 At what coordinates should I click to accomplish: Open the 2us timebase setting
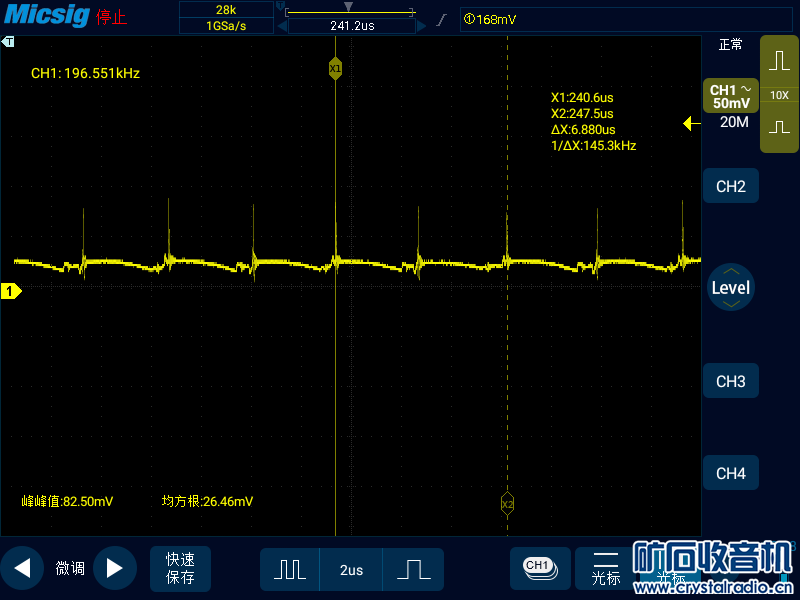click(351, 570)
